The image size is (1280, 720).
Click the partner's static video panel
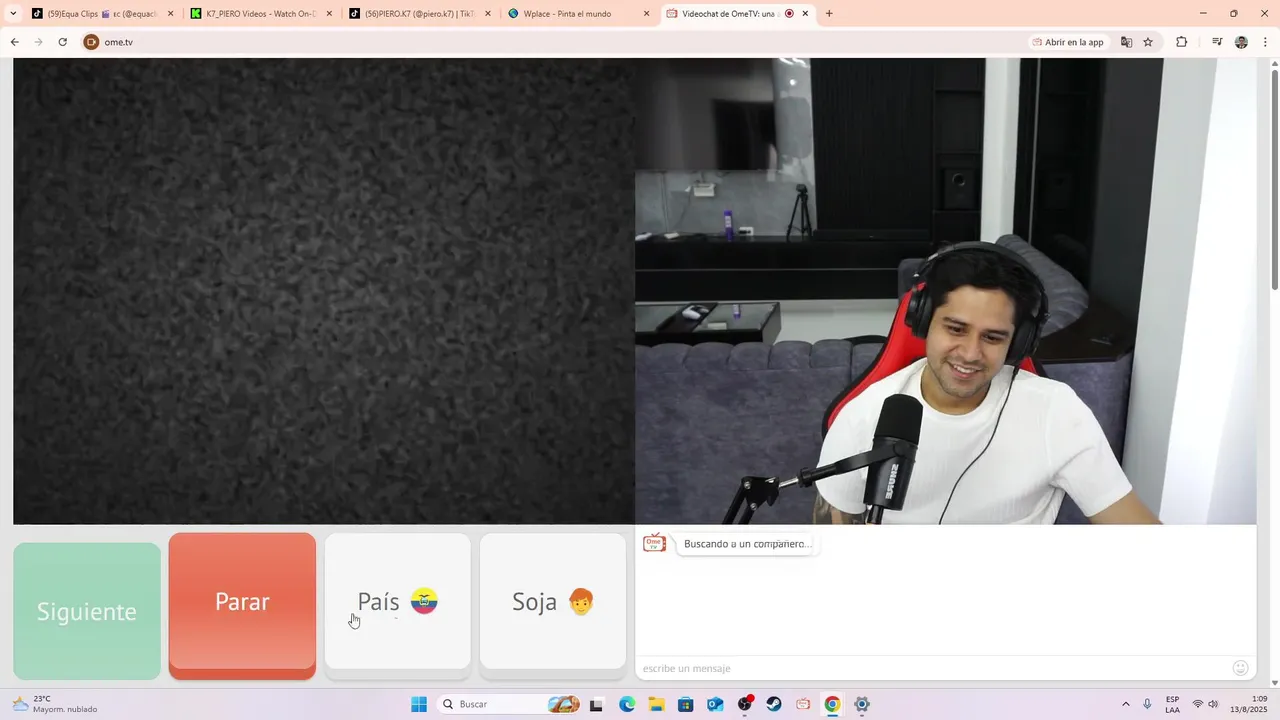pos(324,291)
